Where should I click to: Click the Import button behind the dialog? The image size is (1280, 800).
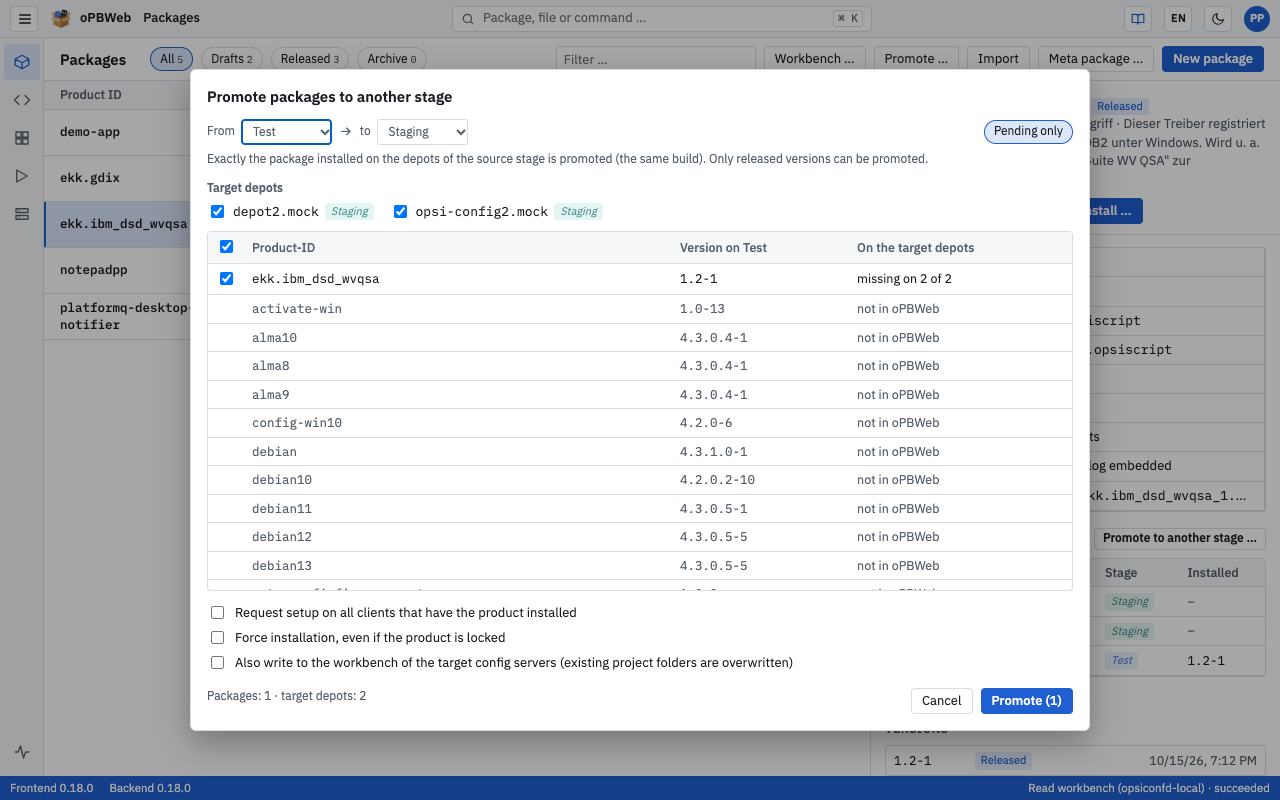[998, 59]
